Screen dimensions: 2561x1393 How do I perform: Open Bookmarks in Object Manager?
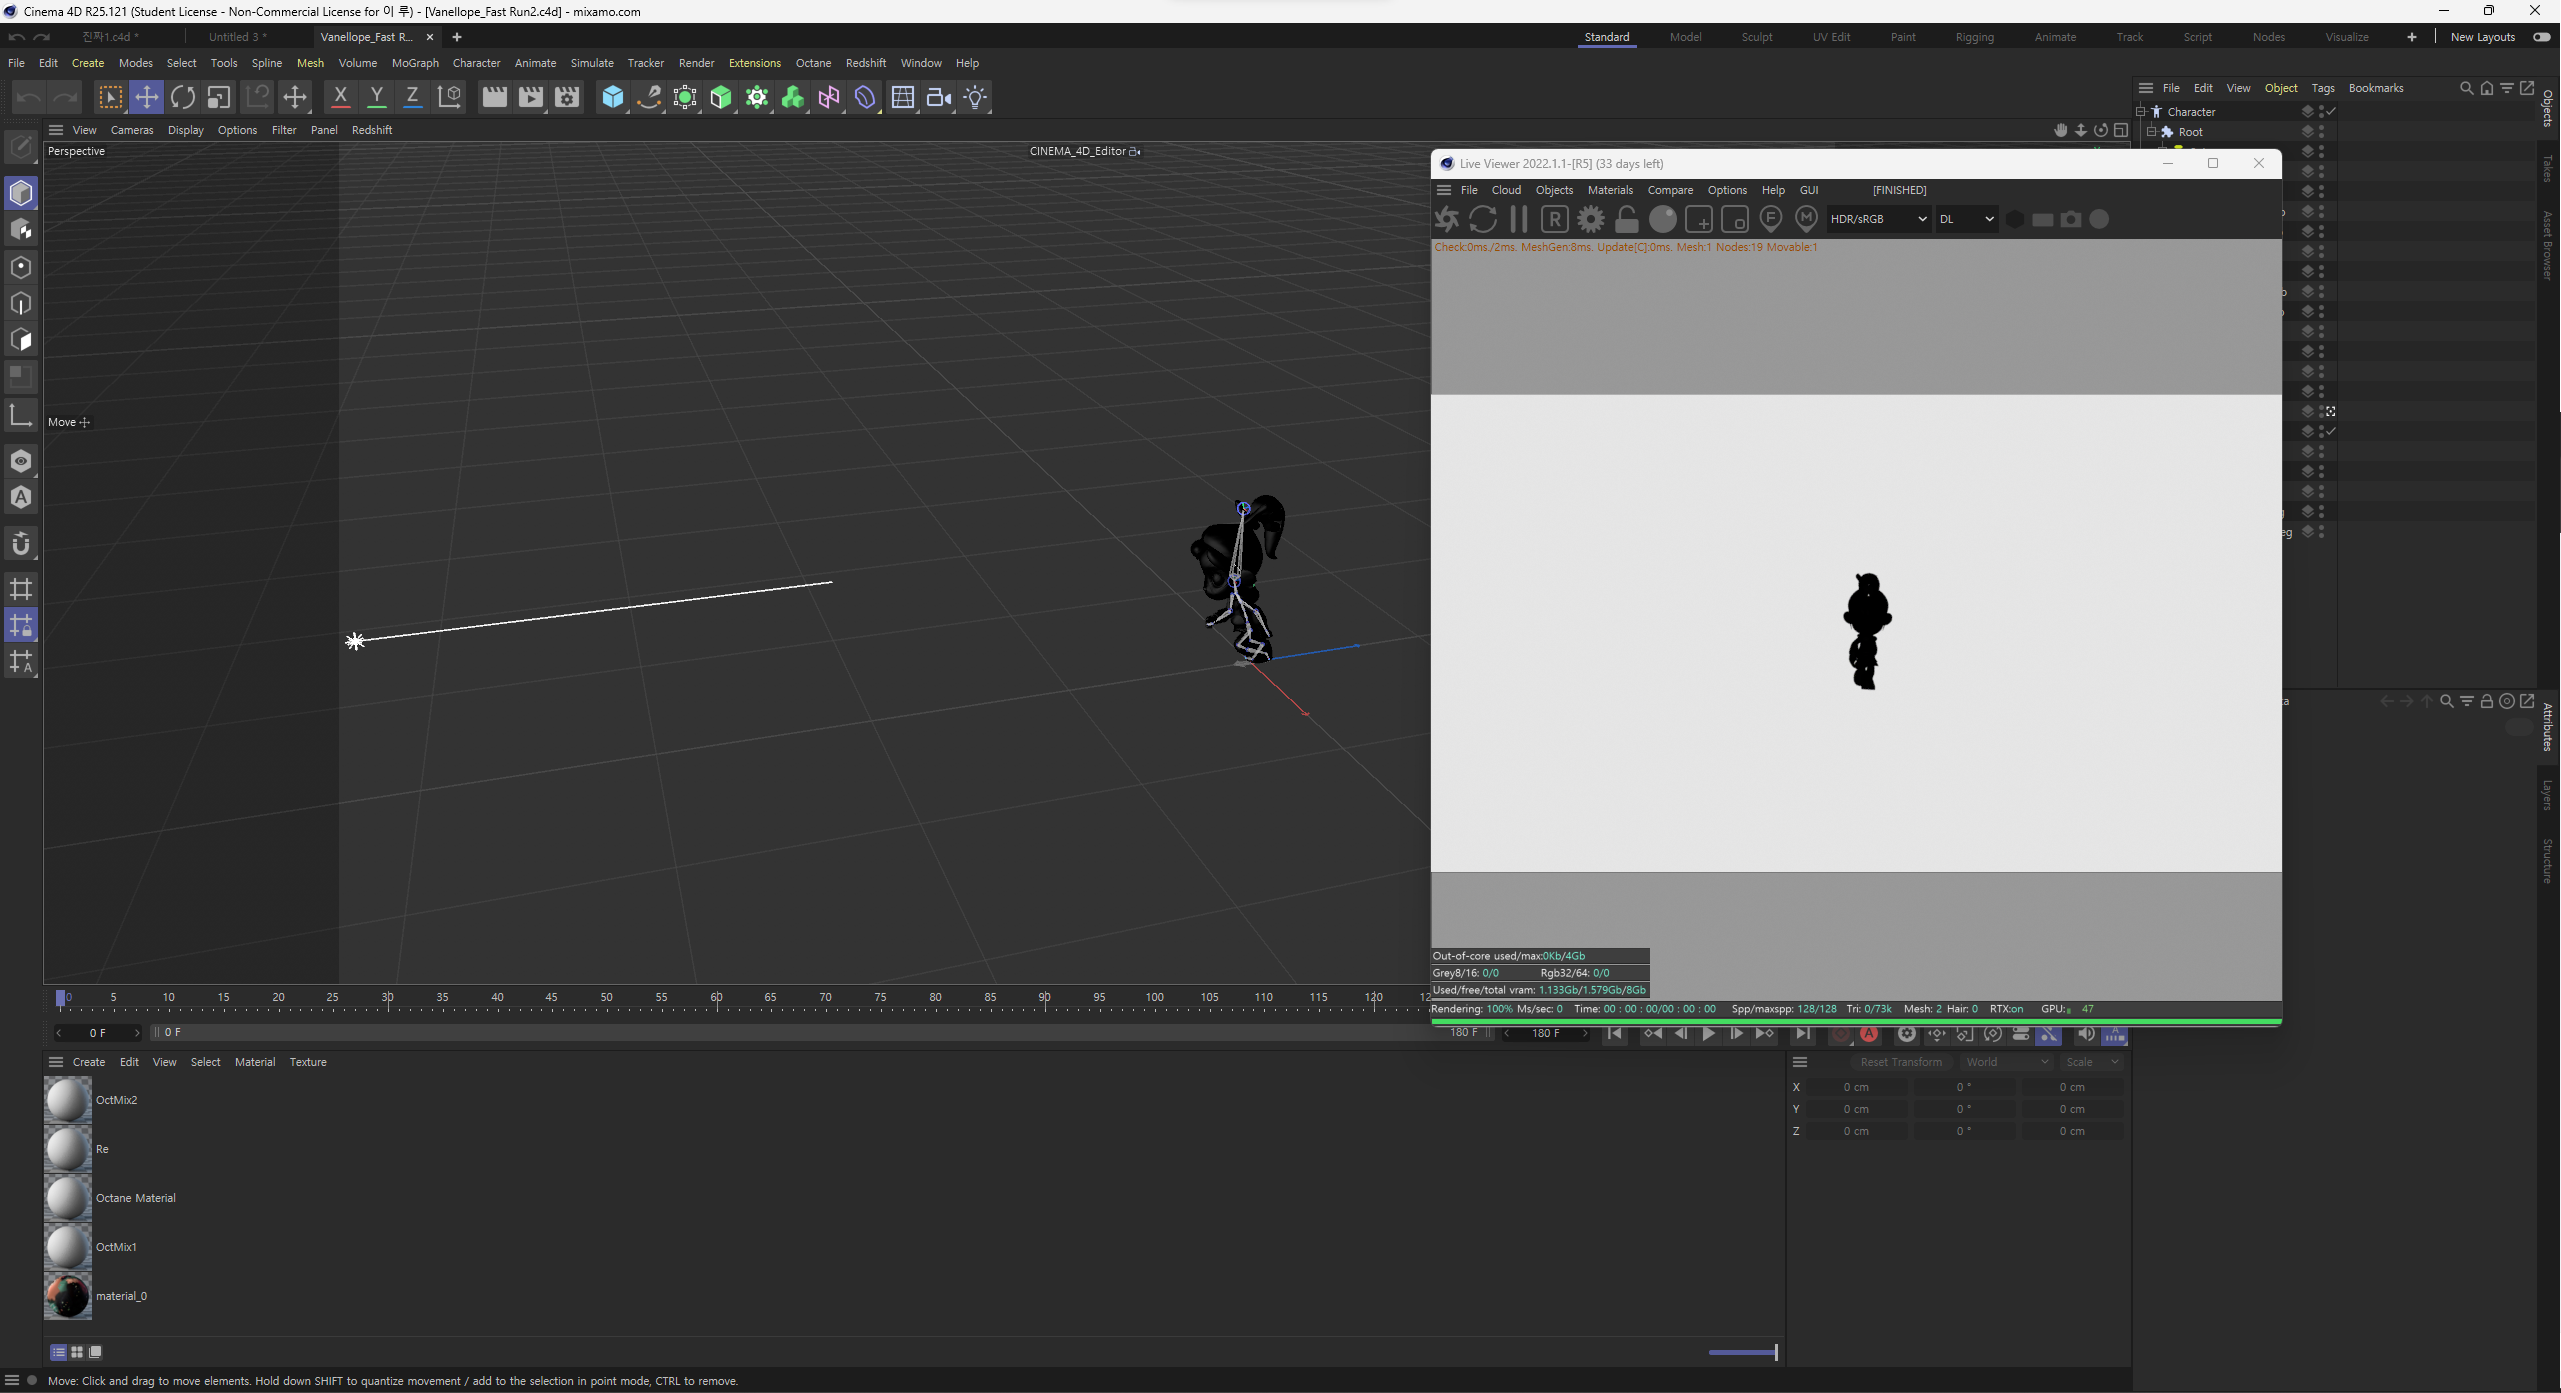(x=2375, y=88)
